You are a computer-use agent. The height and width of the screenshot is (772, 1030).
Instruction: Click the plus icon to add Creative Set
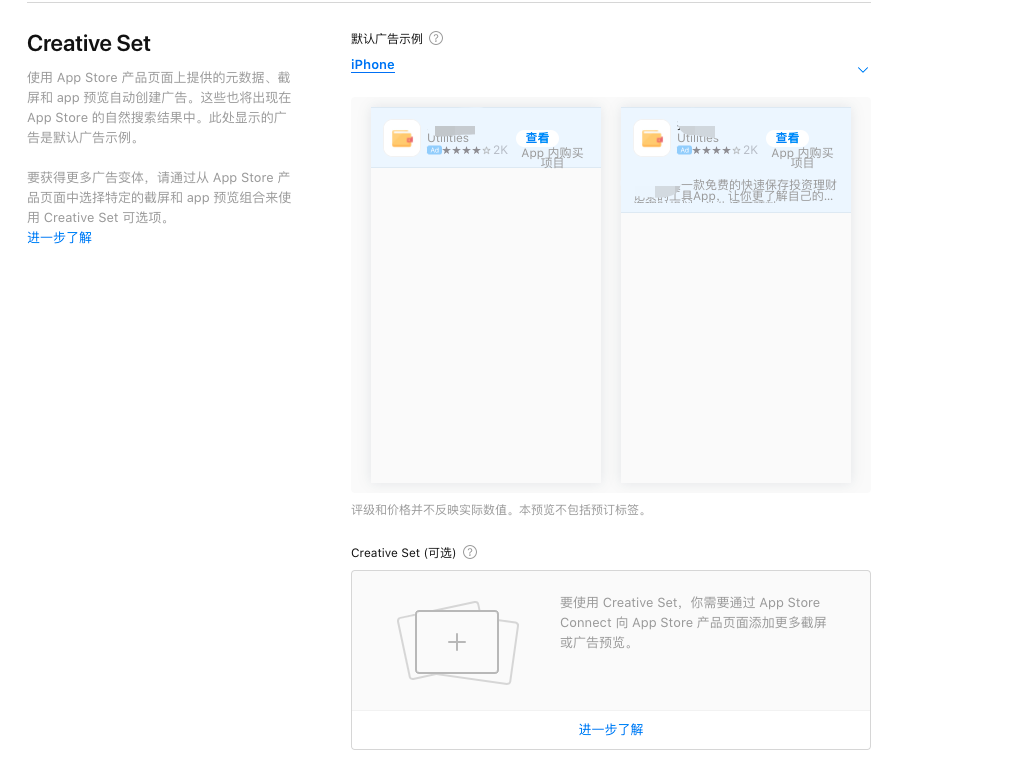coord(457,642)
